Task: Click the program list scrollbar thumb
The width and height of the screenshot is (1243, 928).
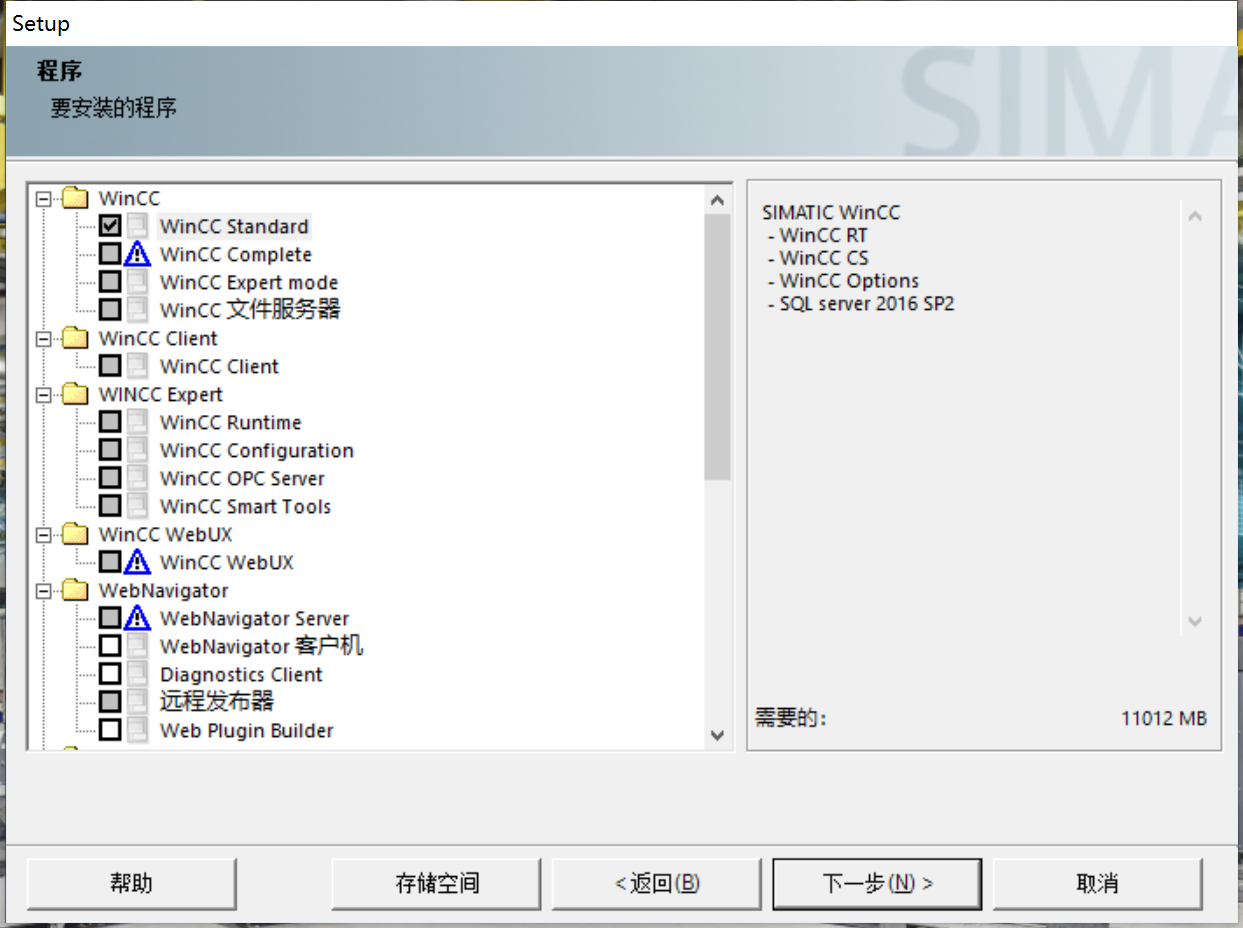Action: (x=717, y=347)
